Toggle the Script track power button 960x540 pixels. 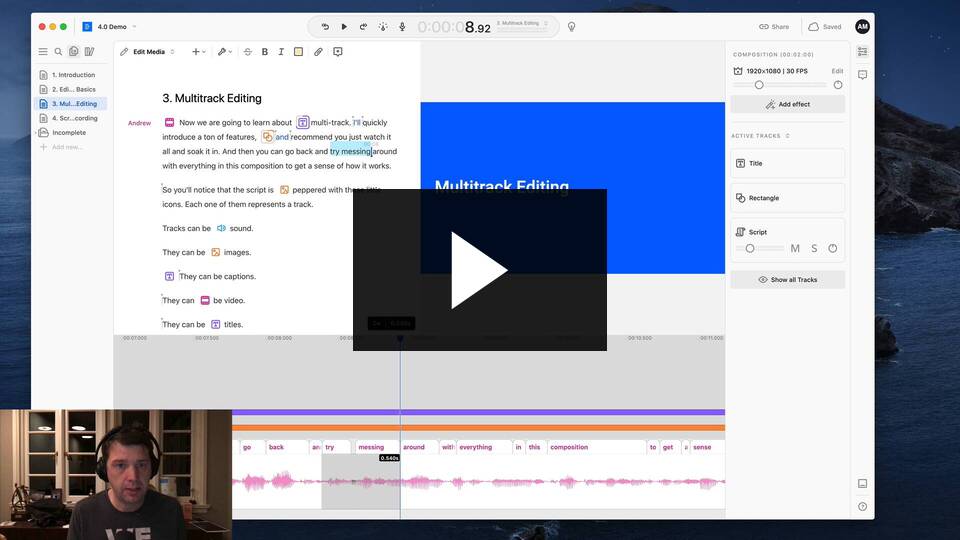833,248
